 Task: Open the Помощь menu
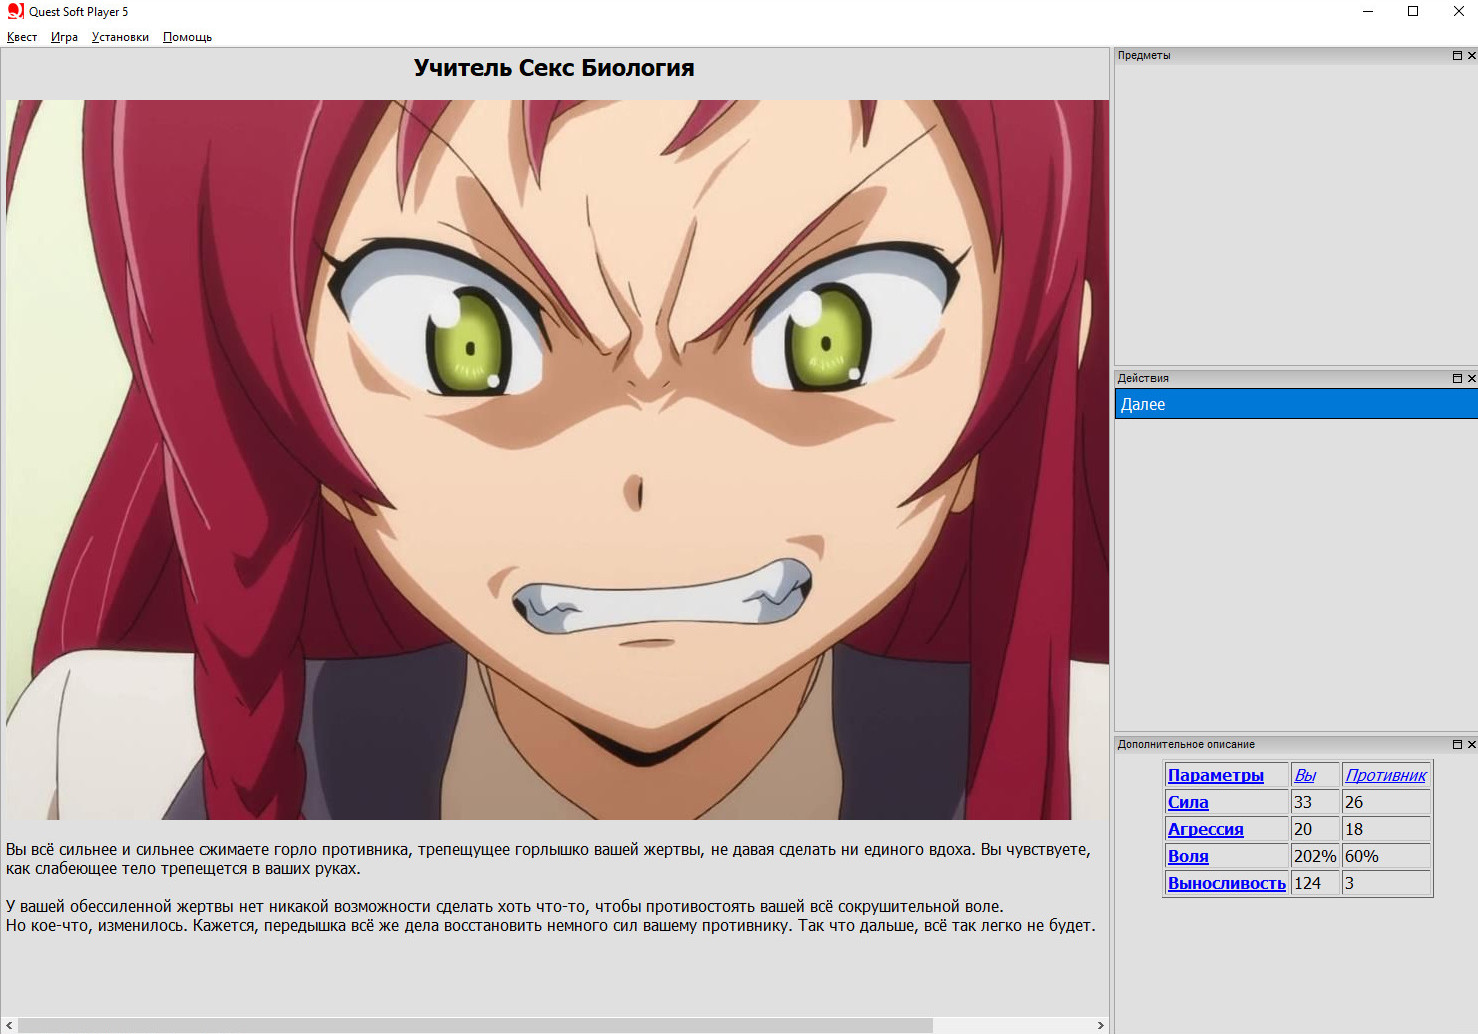pos(187,37)
